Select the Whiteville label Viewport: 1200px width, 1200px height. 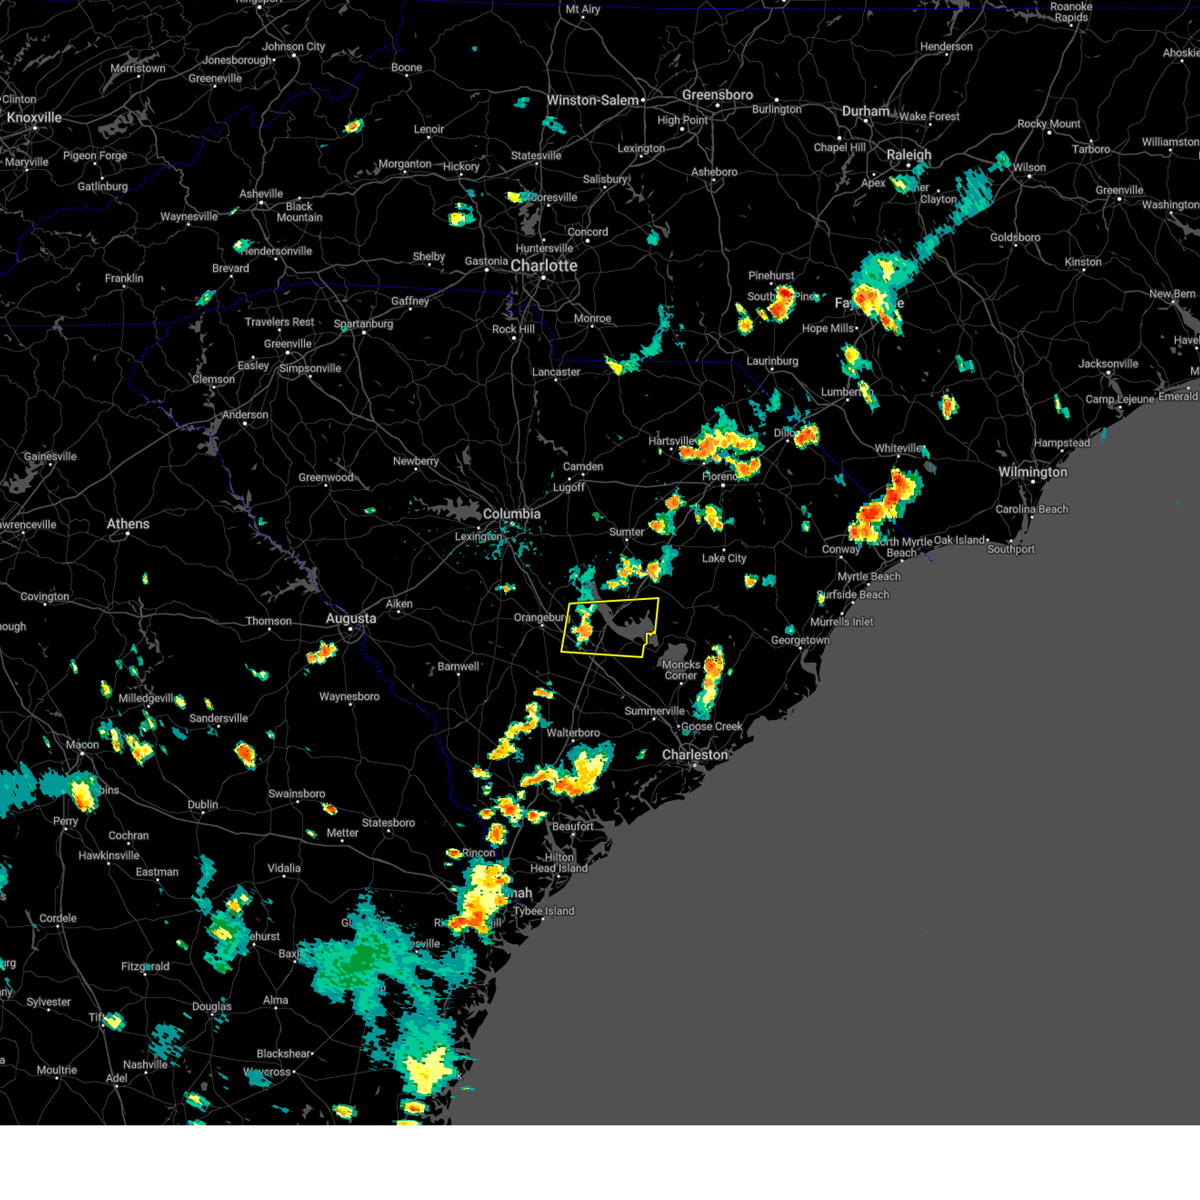898,449
